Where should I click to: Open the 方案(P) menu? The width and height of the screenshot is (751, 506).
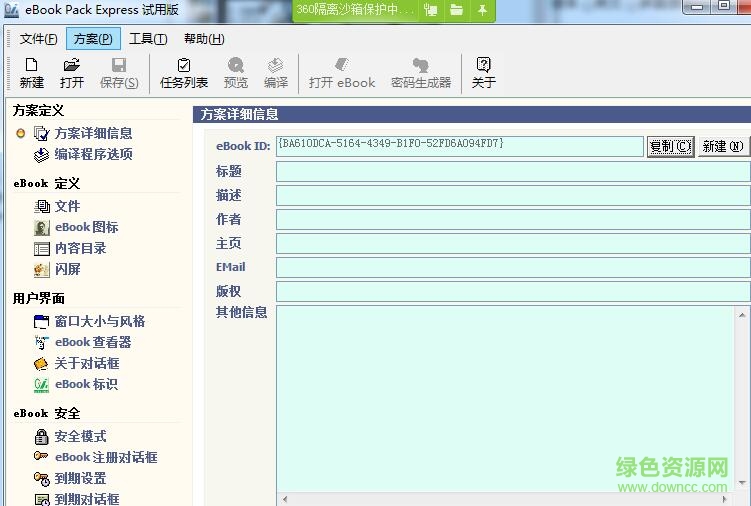(x=93, y=39)
